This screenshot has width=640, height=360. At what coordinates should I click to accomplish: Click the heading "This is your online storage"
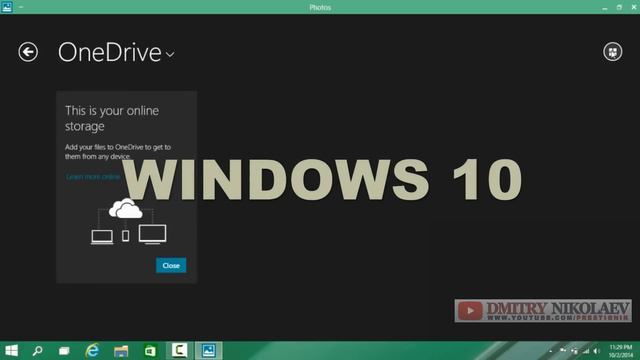(x=112, y=118)
